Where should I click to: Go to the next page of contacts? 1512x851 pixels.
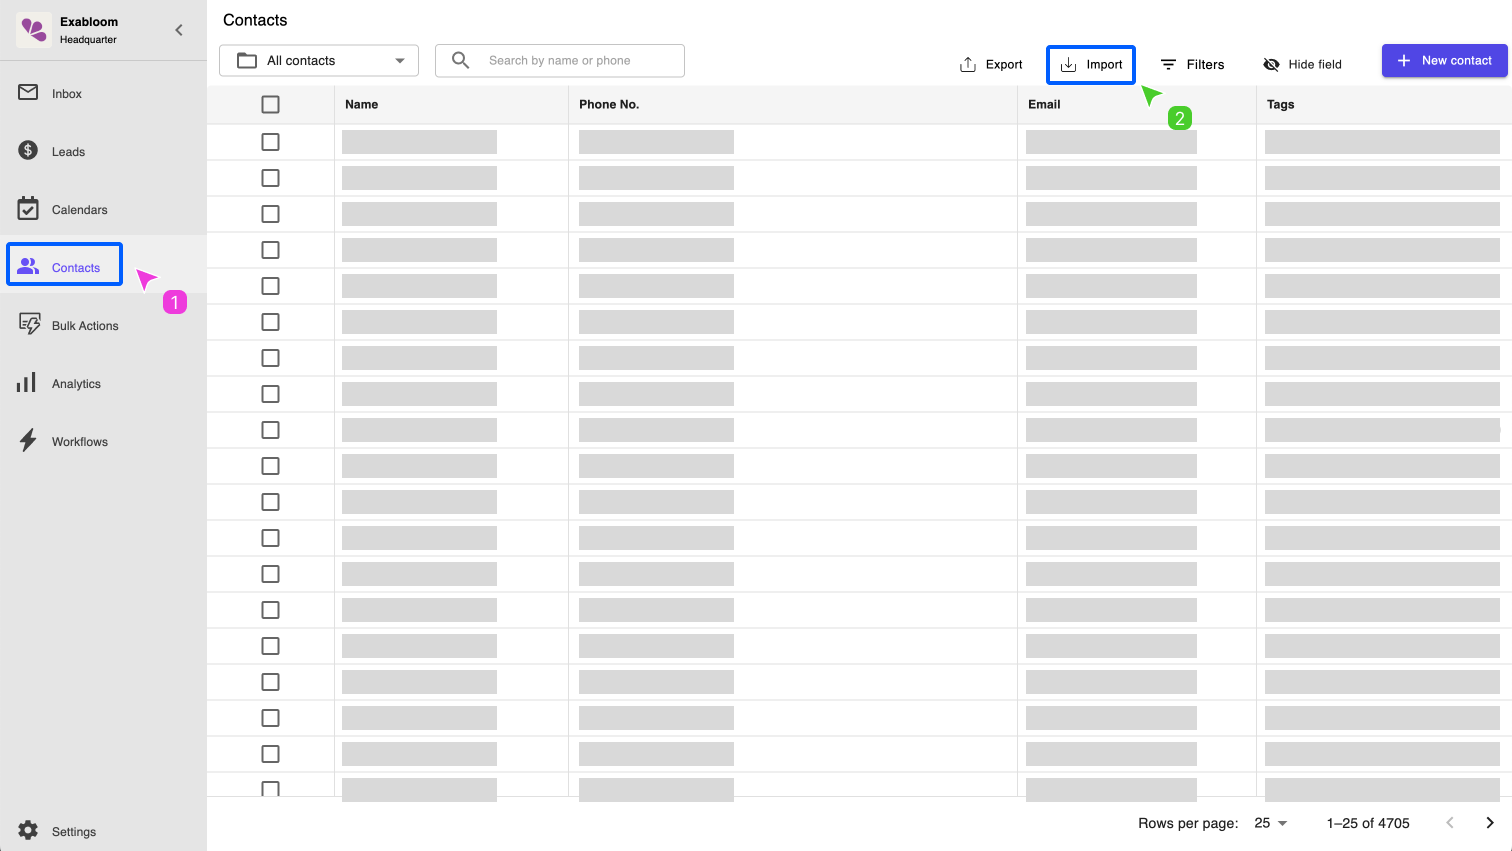[1489, 822]
